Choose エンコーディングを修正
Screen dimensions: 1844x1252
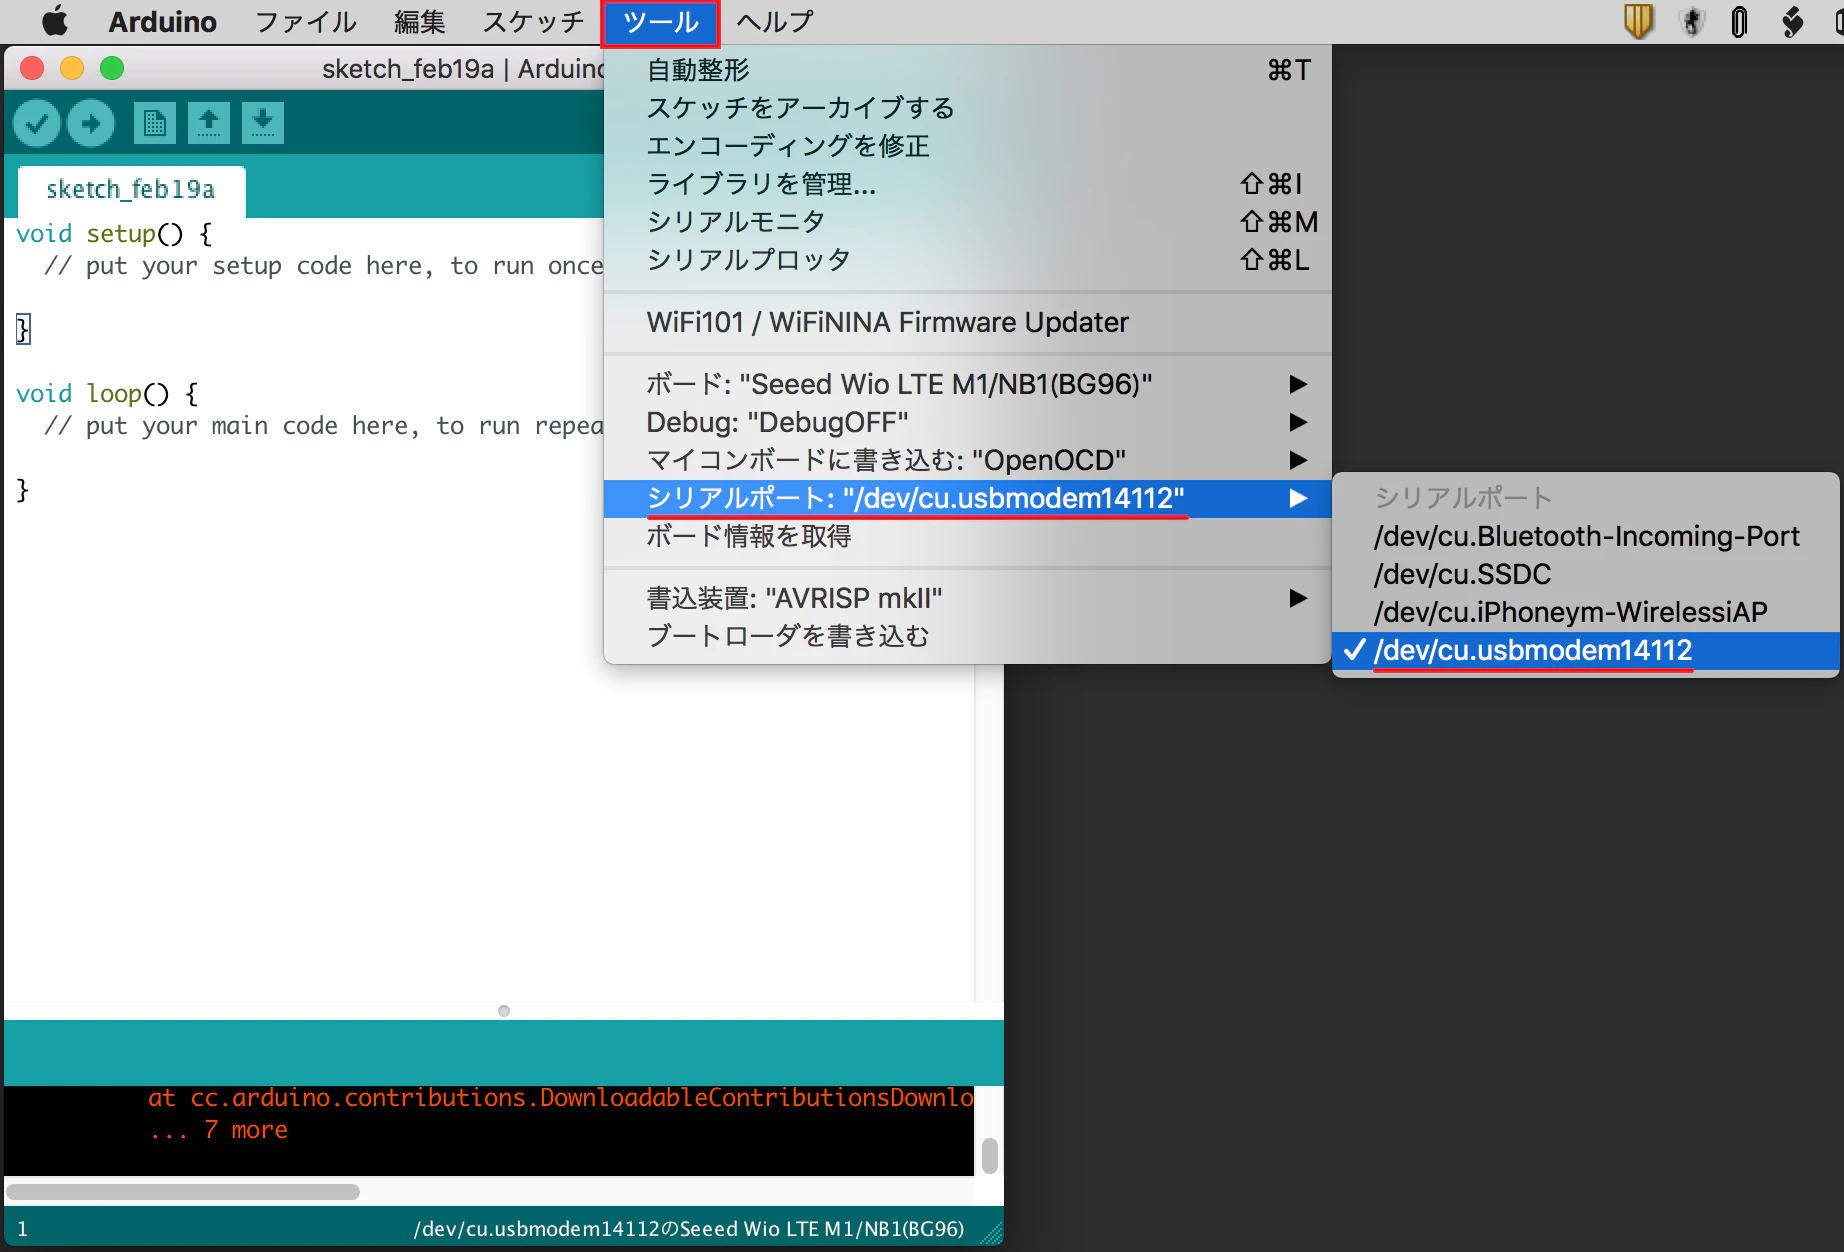point(967,146)
